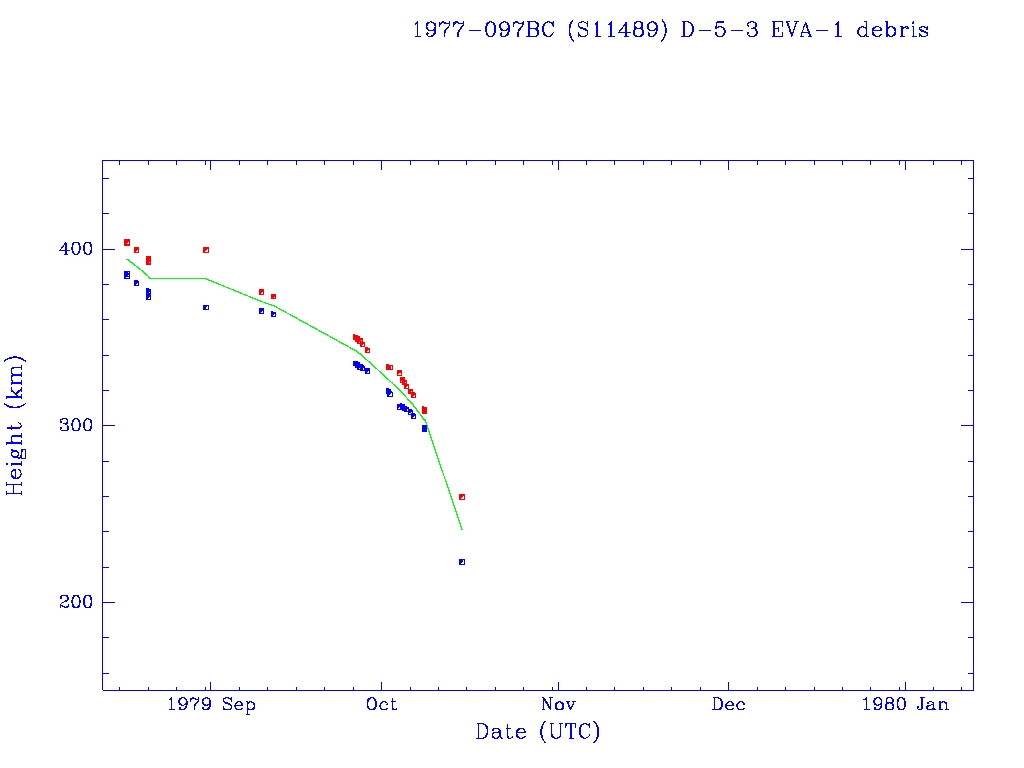This screenshot has height=768, width=1024.
Task: Click the flat green line segment before September
Action: [177, 278]
